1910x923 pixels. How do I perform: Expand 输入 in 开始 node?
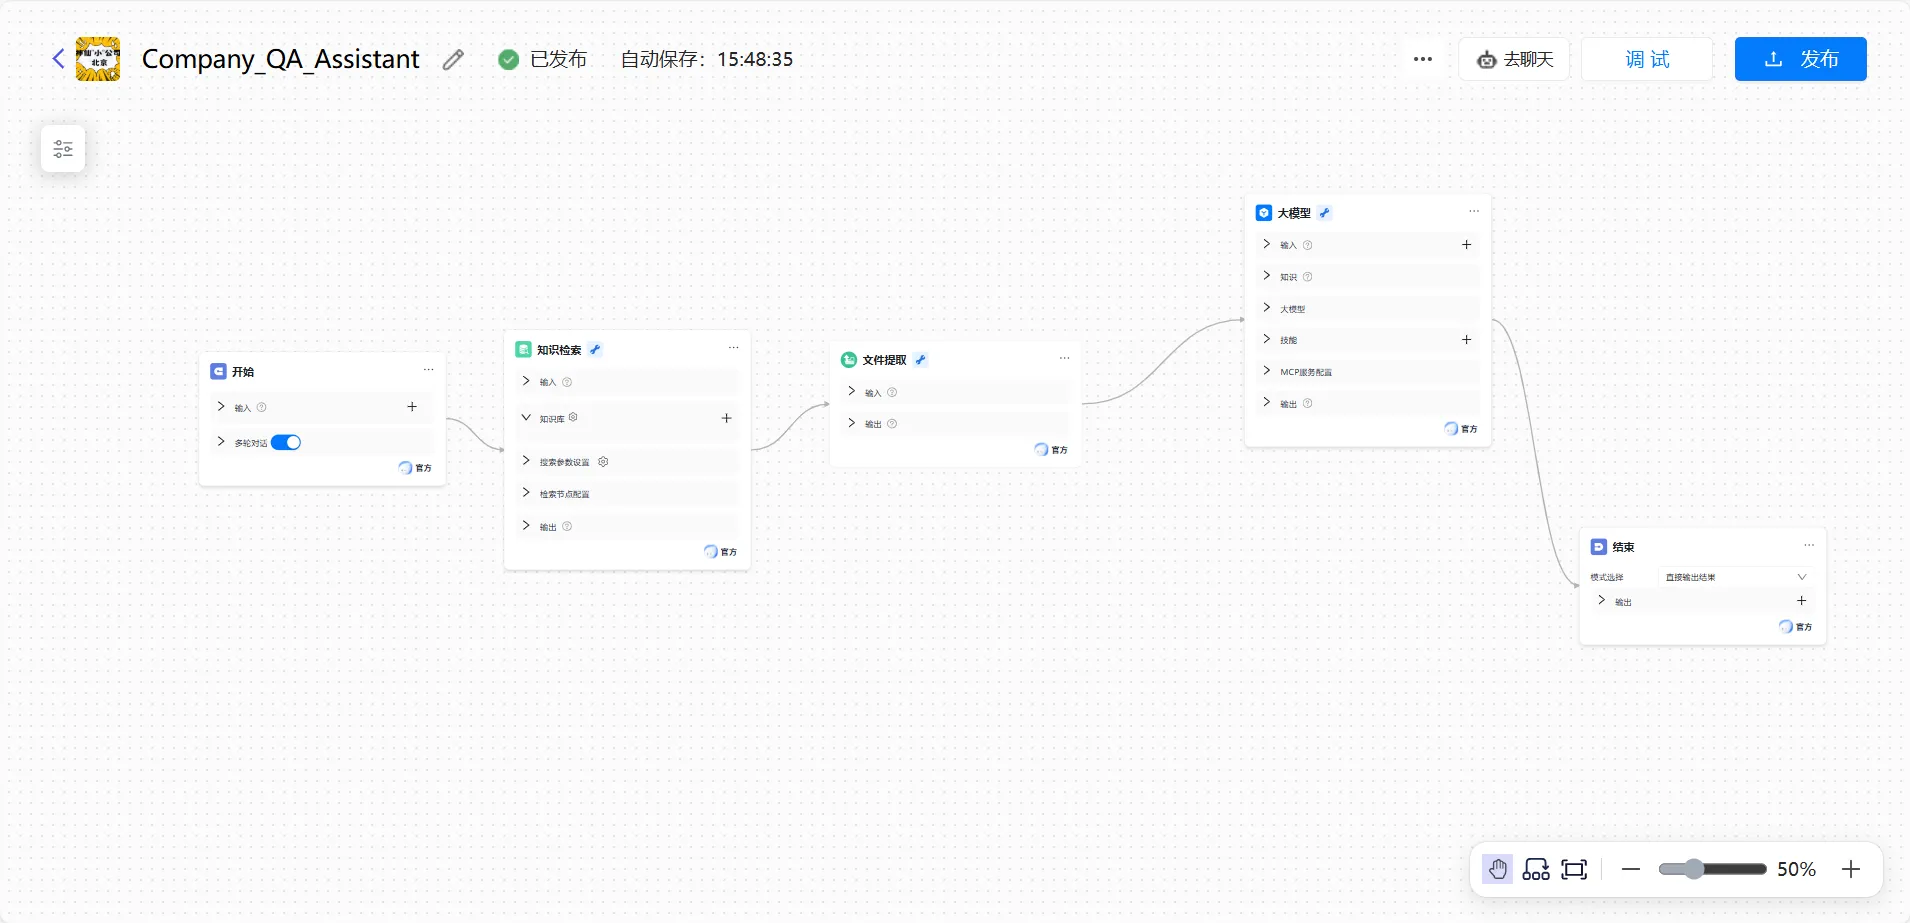coord(221,407)
